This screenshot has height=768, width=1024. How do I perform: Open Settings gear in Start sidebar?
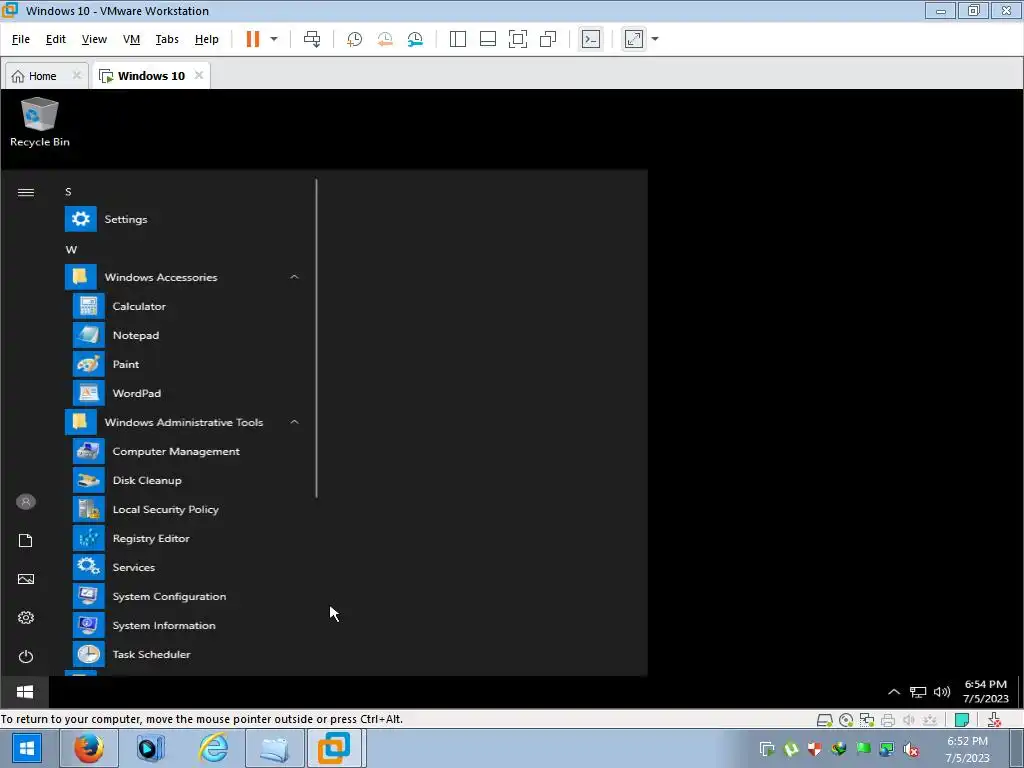(x=25, y=618)
